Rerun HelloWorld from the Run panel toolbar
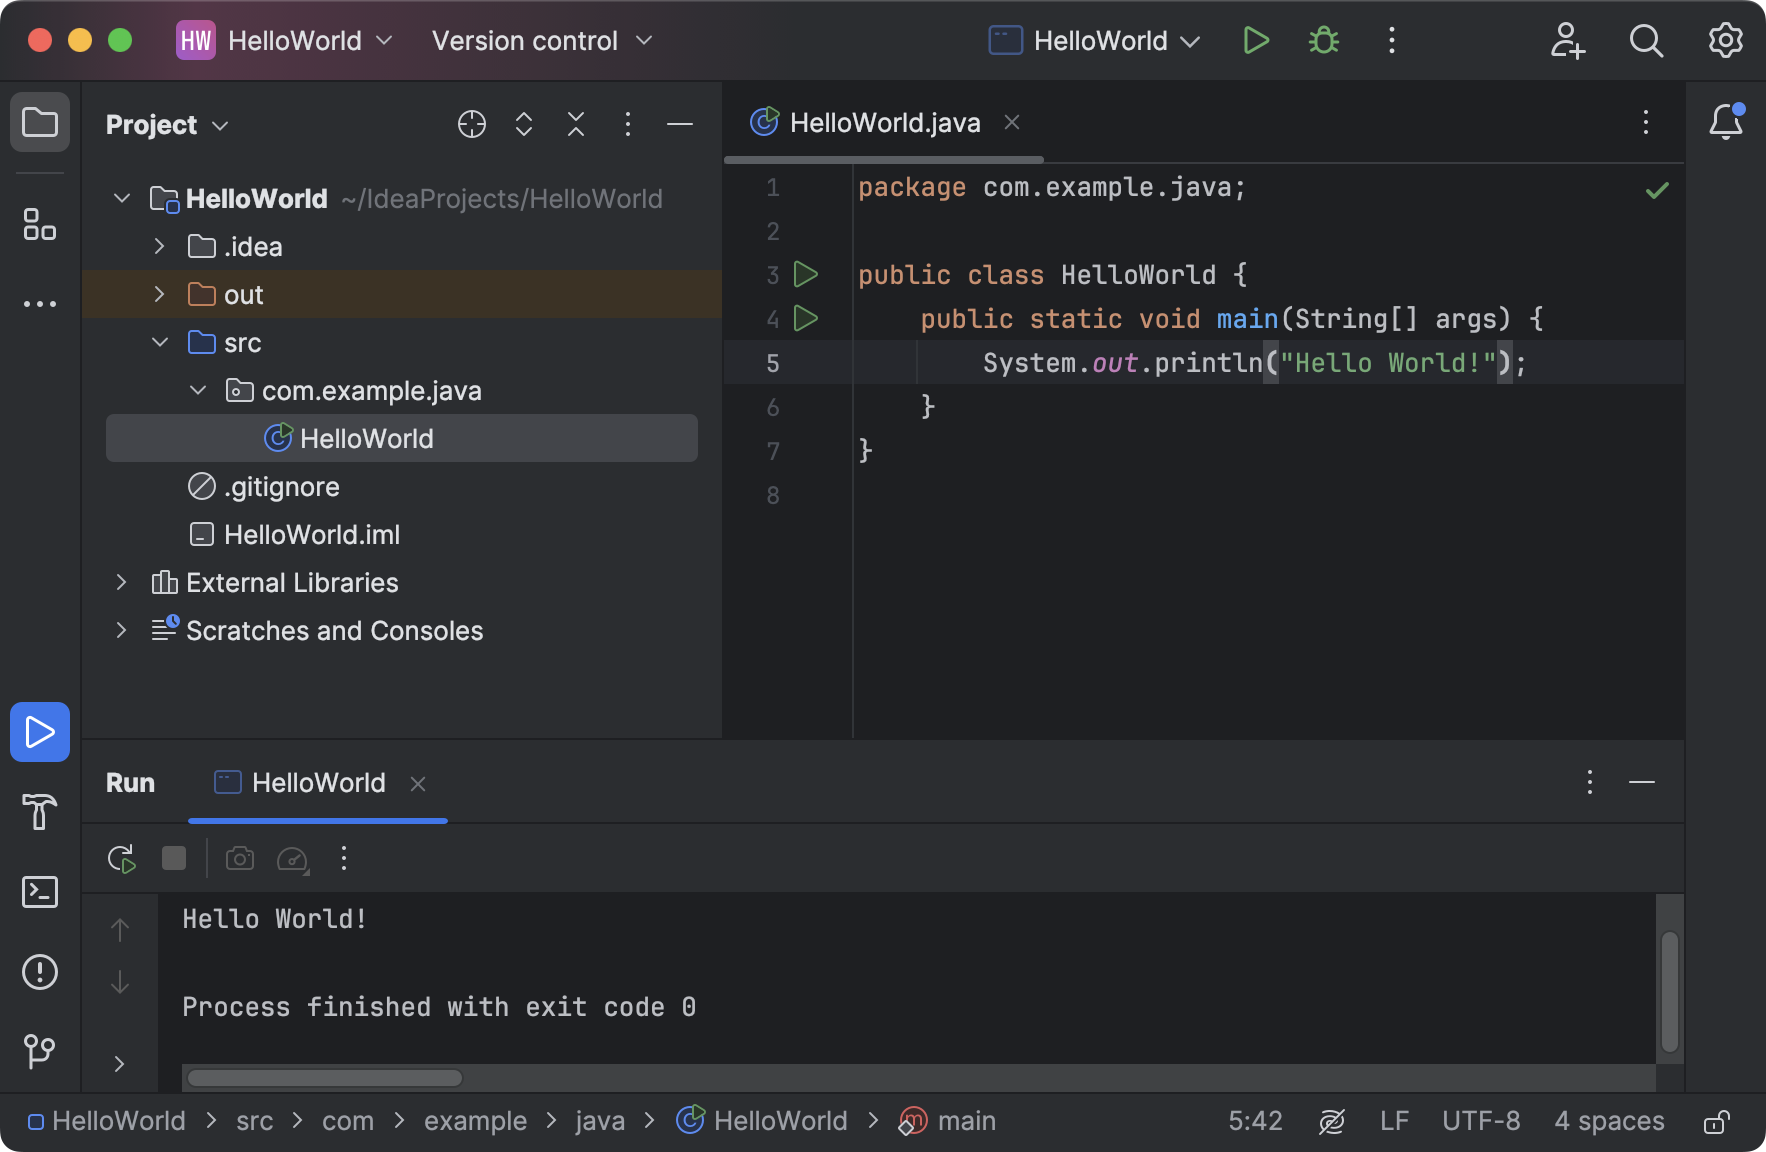Image resolution: width=1766 pixels, height=1152 pixels. pyautogui.click(x=120, y=858)
